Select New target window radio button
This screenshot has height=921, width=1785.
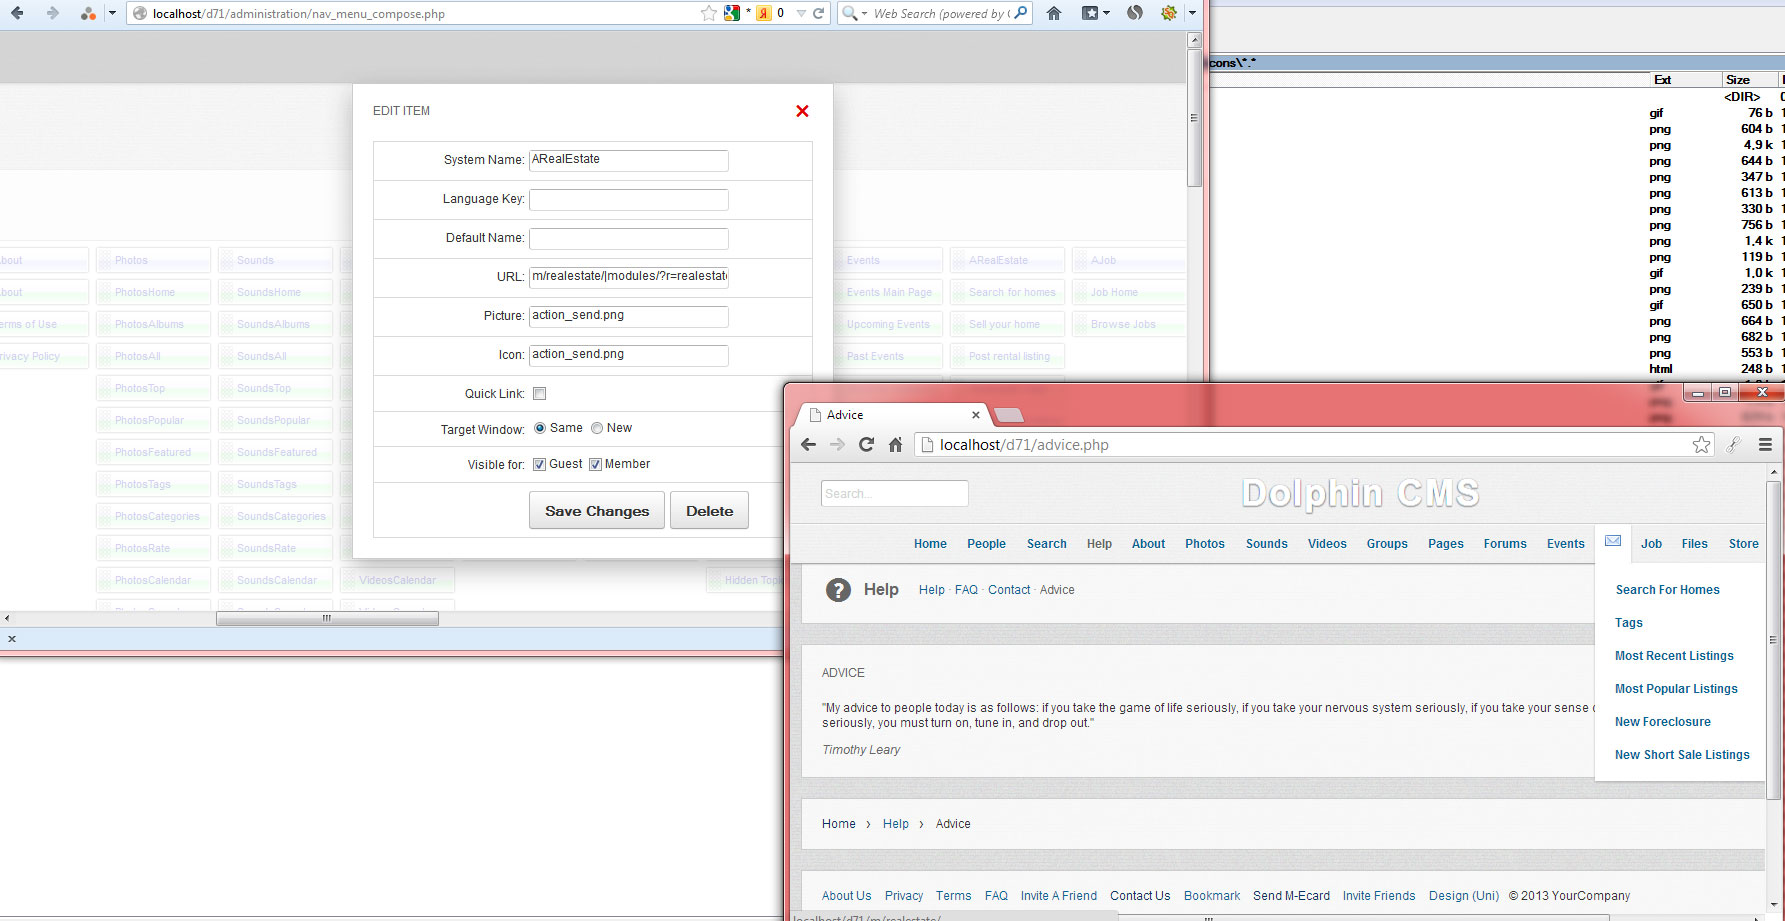tap(597, 428)
